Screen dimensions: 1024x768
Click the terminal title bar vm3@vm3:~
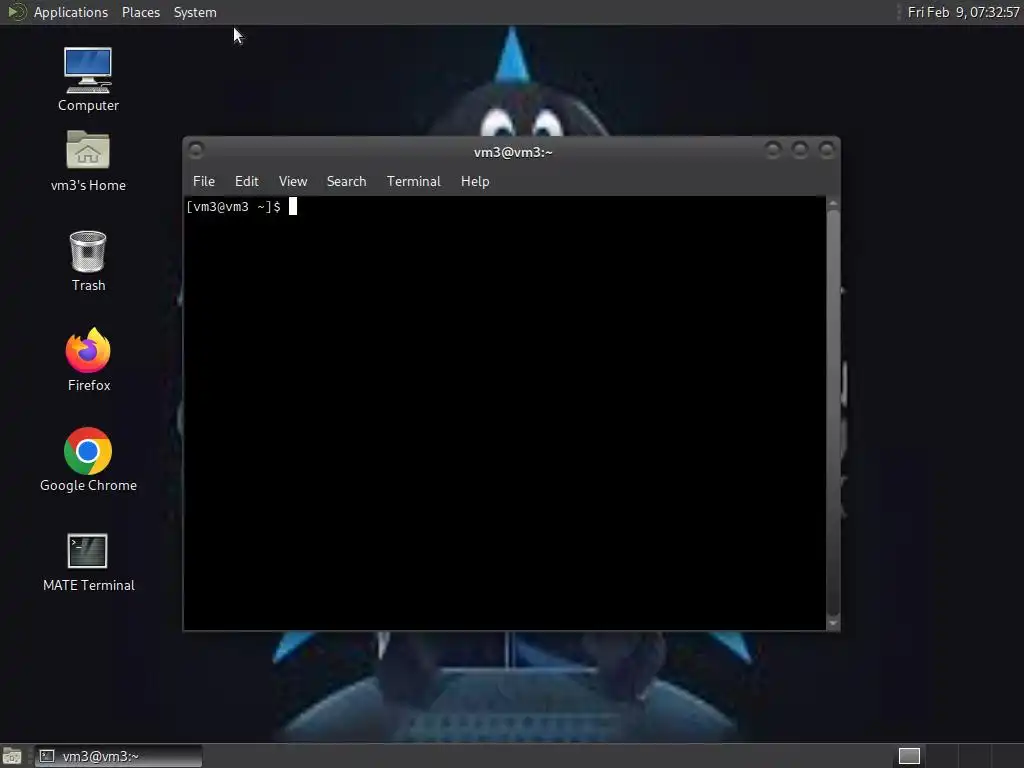[513, 152]
